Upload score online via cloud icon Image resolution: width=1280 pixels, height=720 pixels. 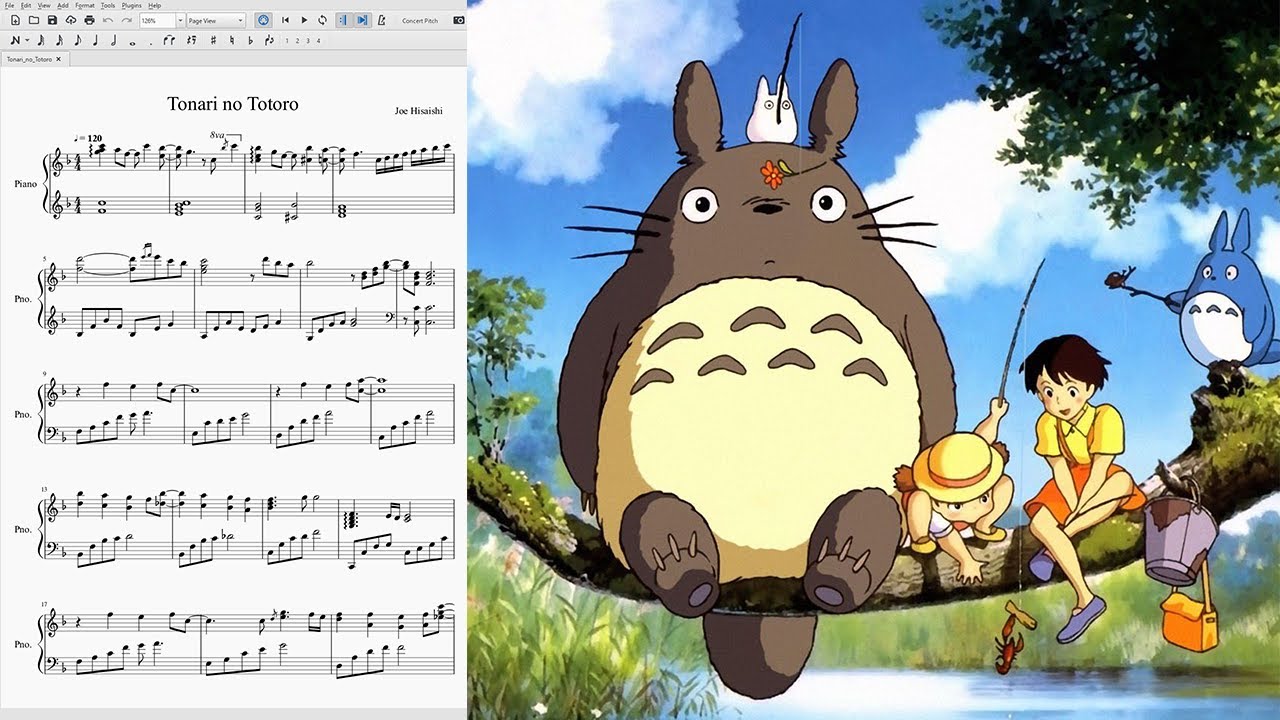[71, 20]
